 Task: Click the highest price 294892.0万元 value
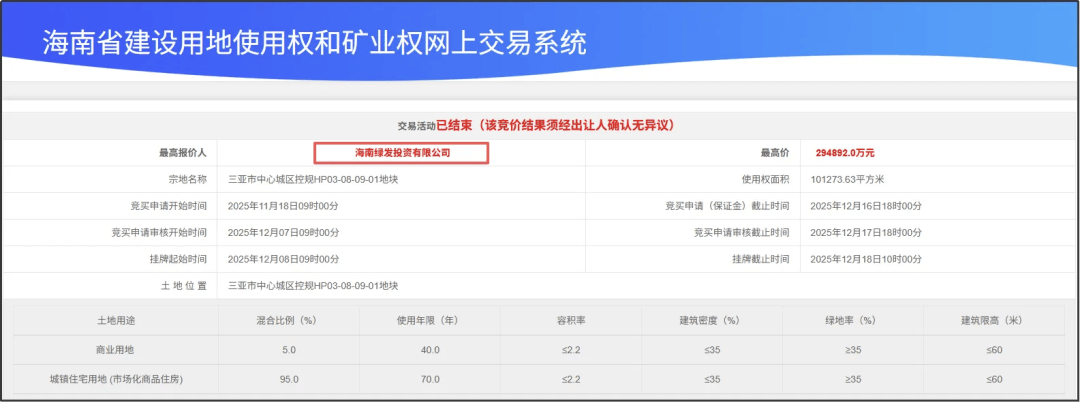(845, 153)
